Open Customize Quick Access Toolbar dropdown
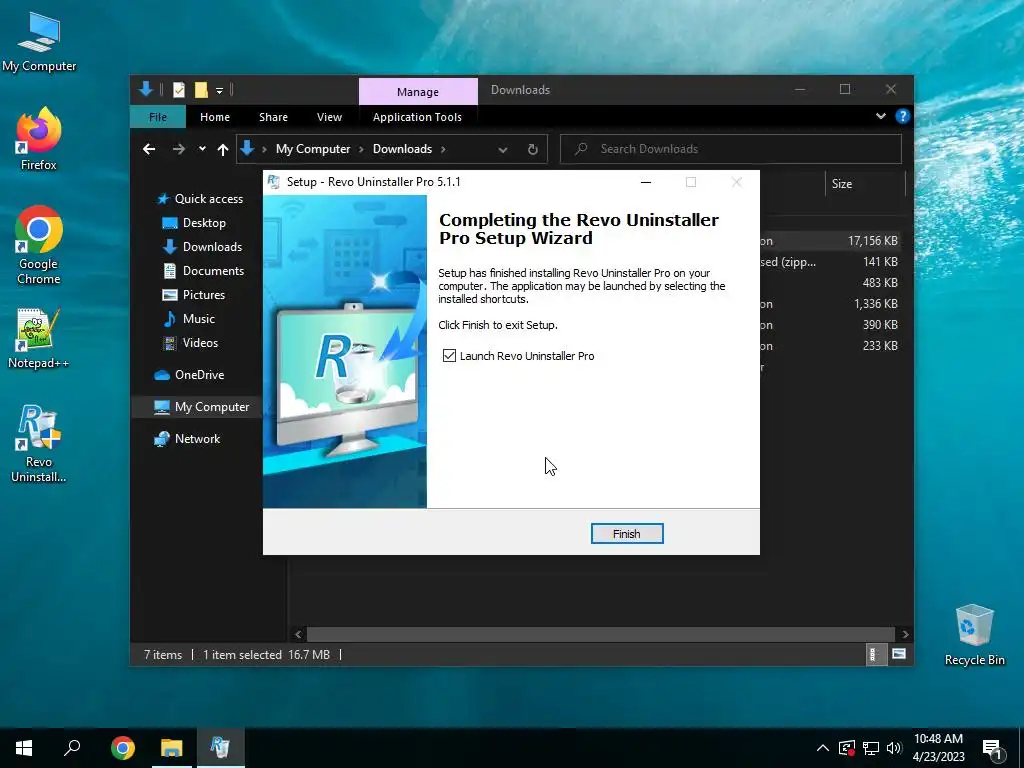Screen dimensions: 1024x768 [x=219, y=90]
